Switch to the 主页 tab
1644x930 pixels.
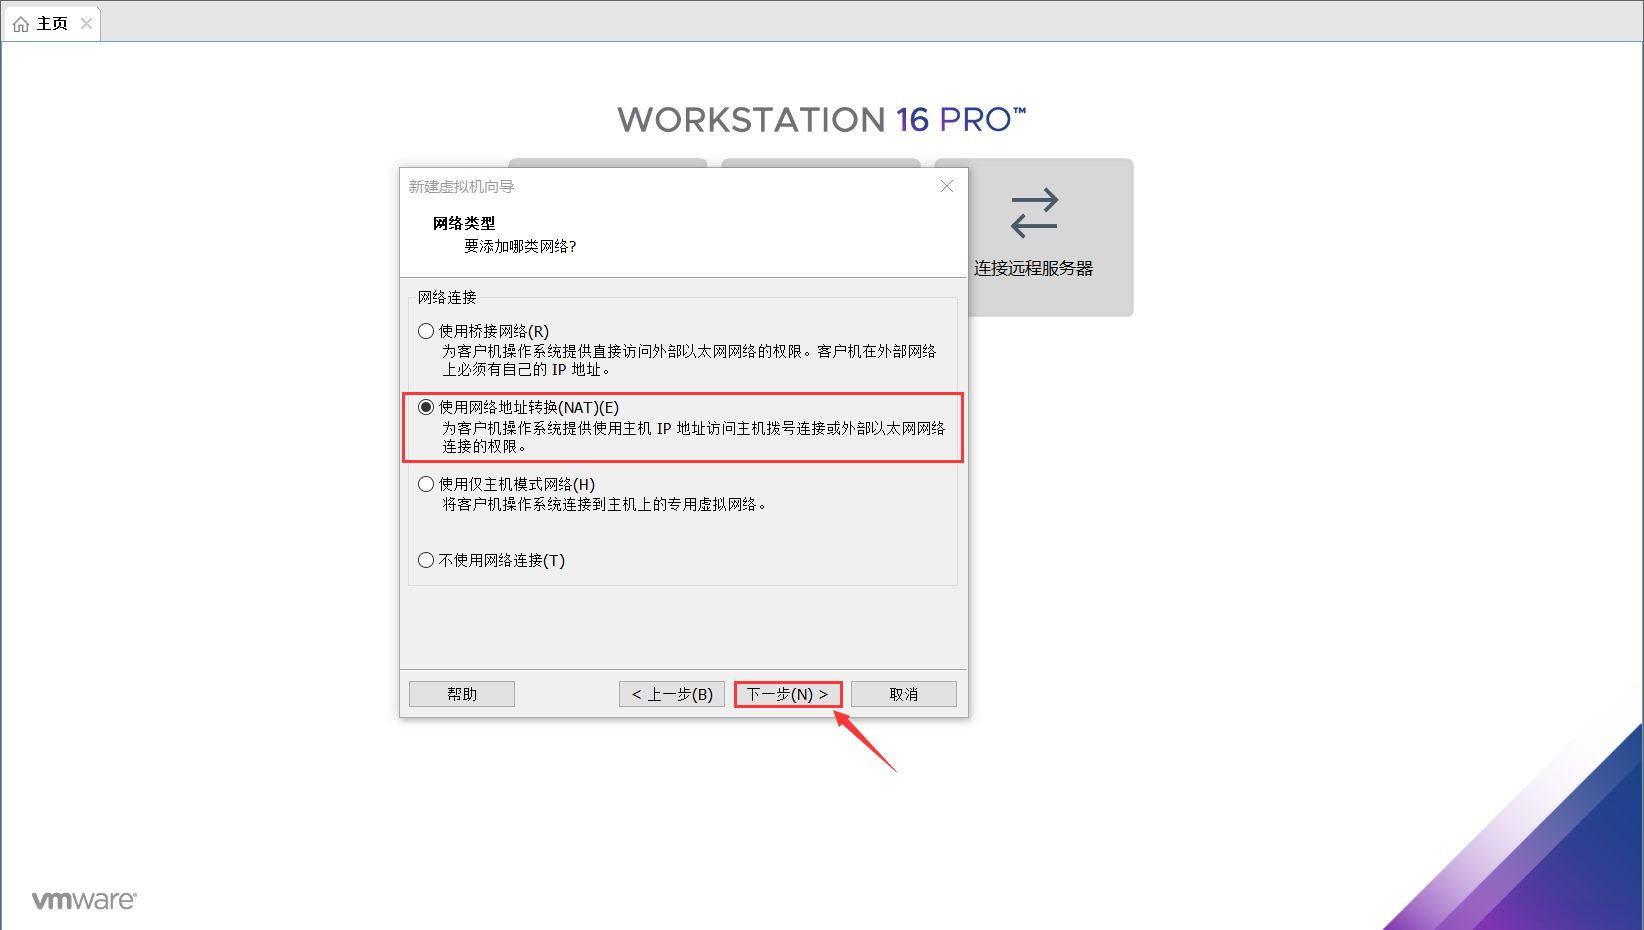(x=50, y=23)
